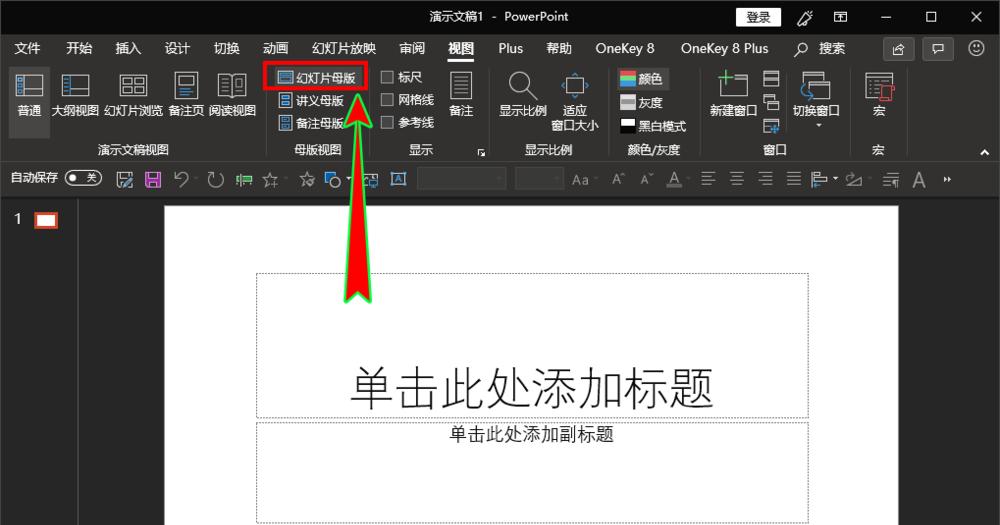Select 黑白模式 black and white mode
The height and width of the screenshot is (525, 1000).
[653, 126]
